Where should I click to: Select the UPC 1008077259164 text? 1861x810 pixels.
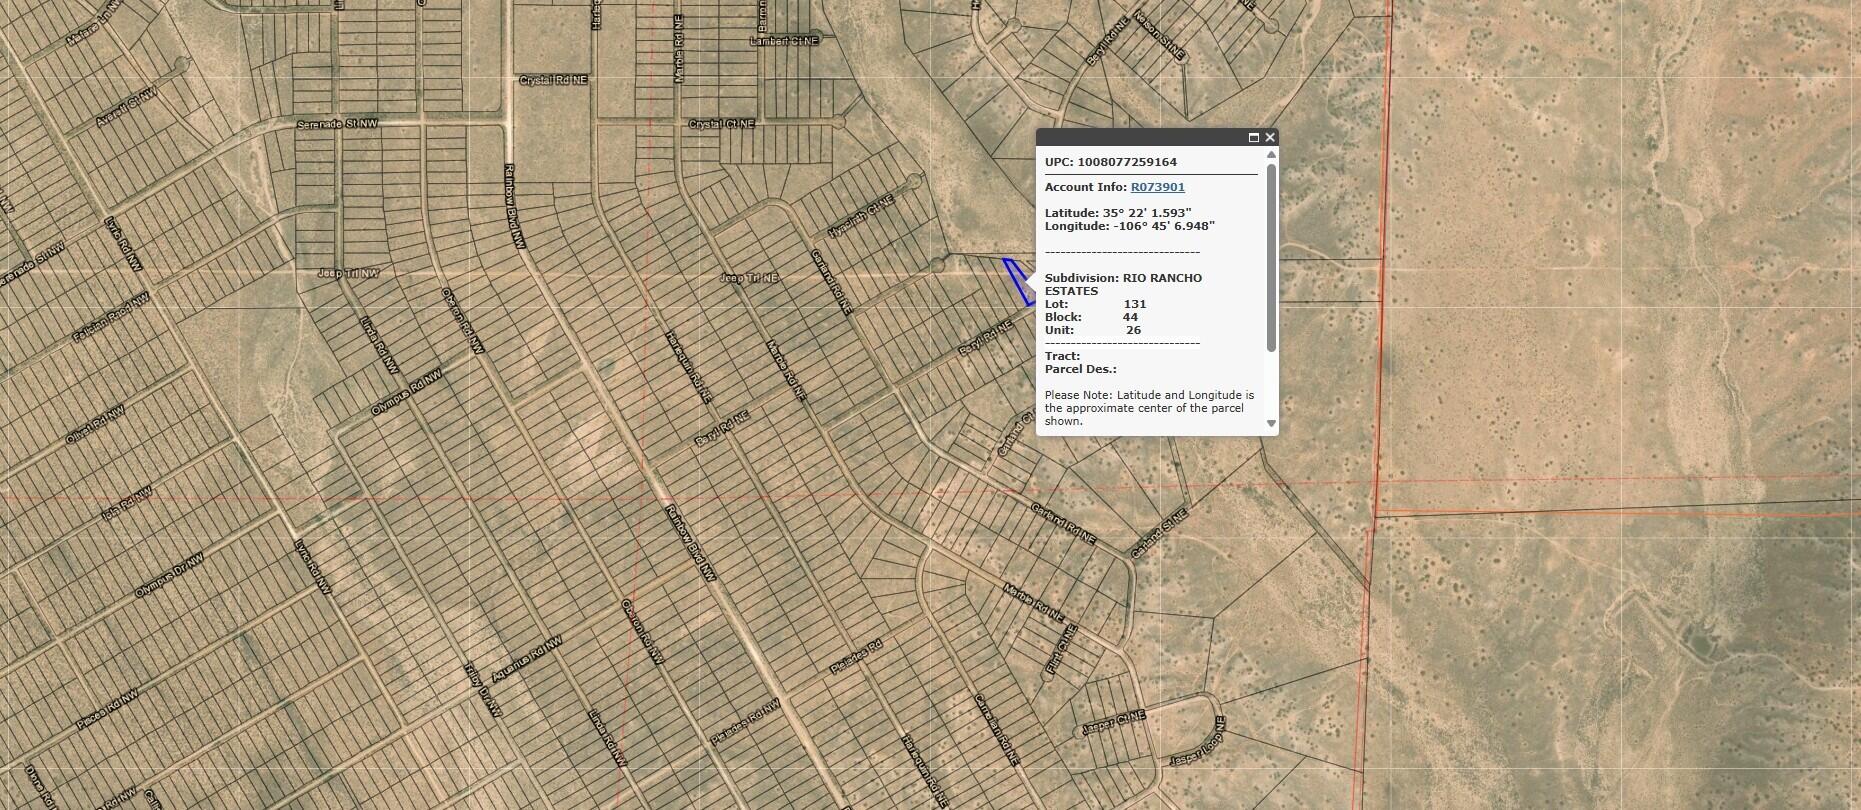tap(1111, 162)
